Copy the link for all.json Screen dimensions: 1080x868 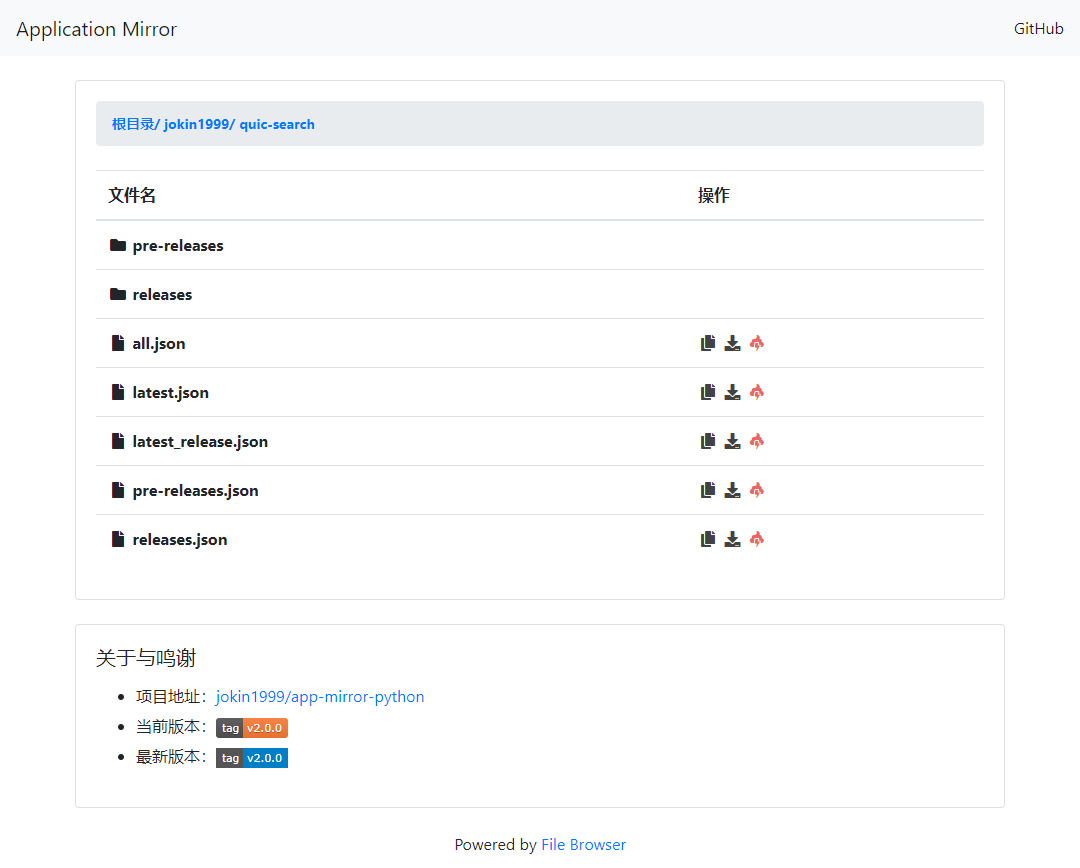click(x=707, y=342)
